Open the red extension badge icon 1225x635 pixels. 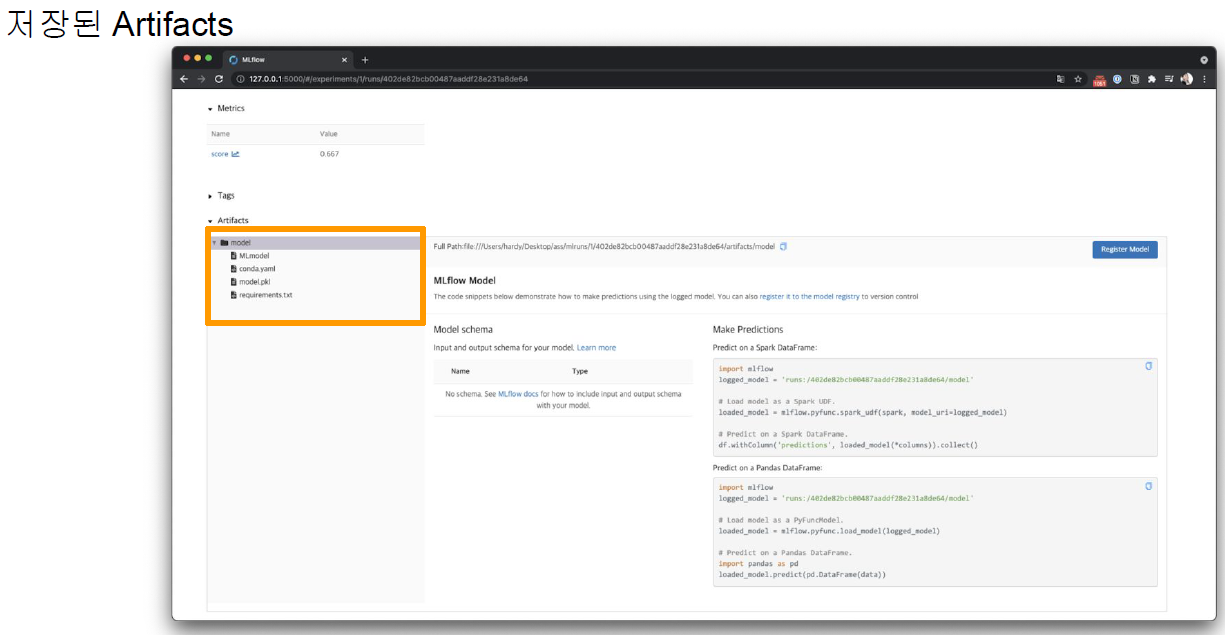[x=1099, y=79]
